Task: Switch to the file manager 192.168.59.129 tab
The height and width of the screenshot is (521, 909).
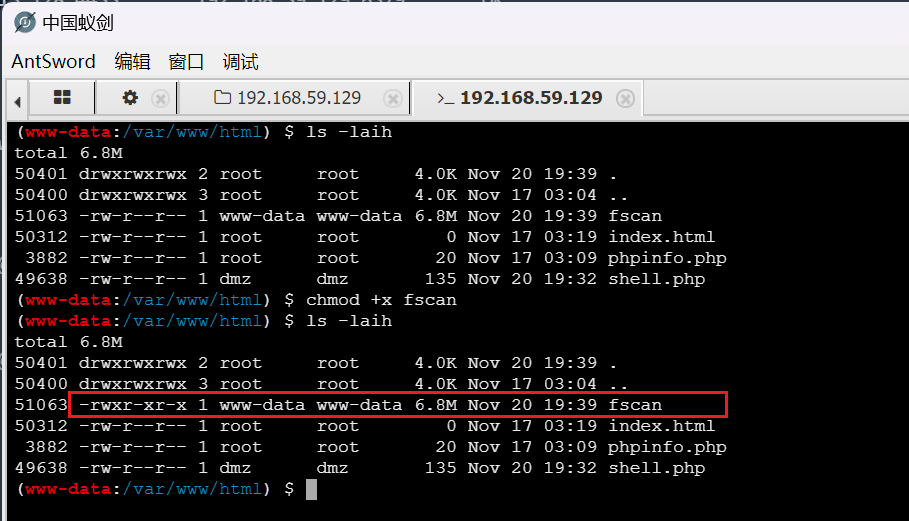Action: pyautogui.click(x=298, y=98)
